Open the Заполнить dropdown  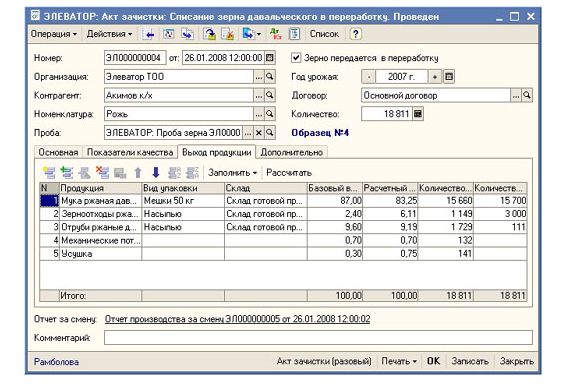[x=232, y=173]
